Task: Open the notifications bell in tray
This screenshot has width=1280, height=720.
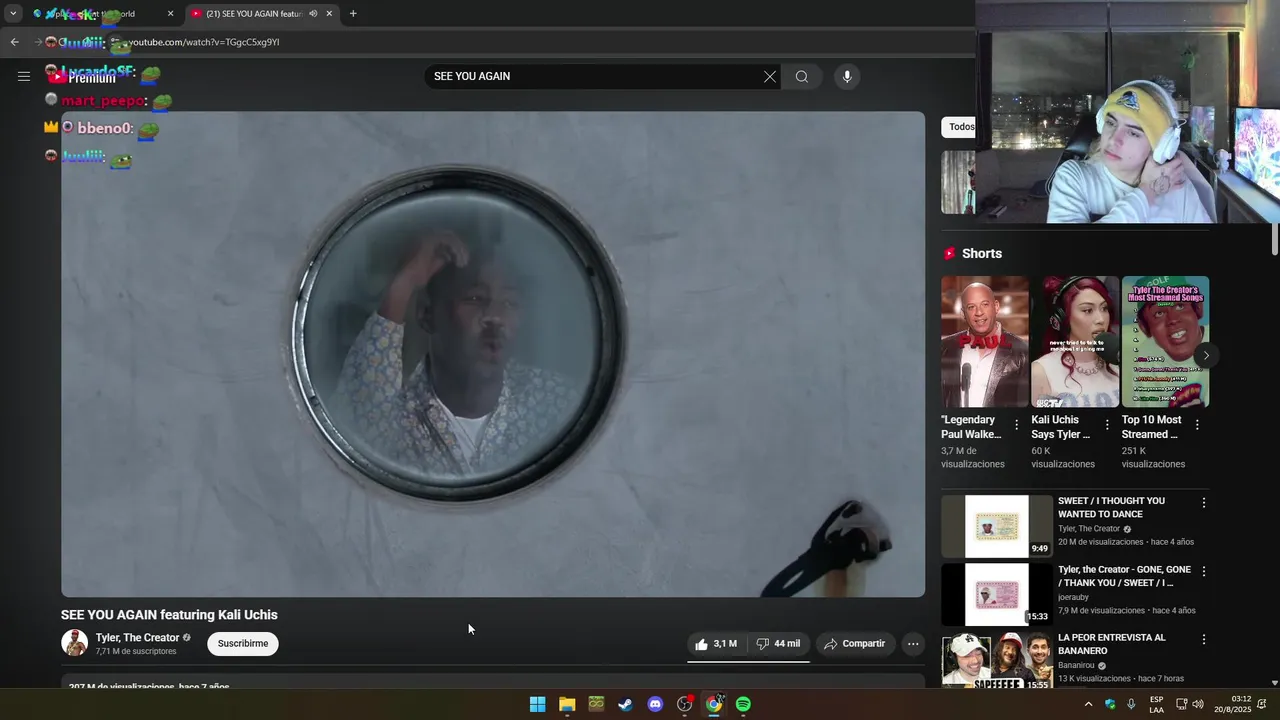Action: pos(1262,704)
